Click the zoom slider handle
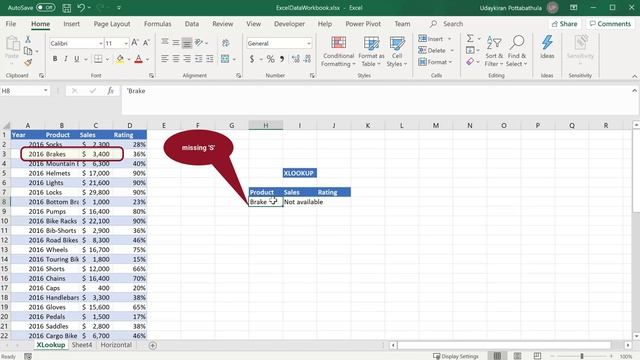The image size is (640, 360). tap(582, 356)
